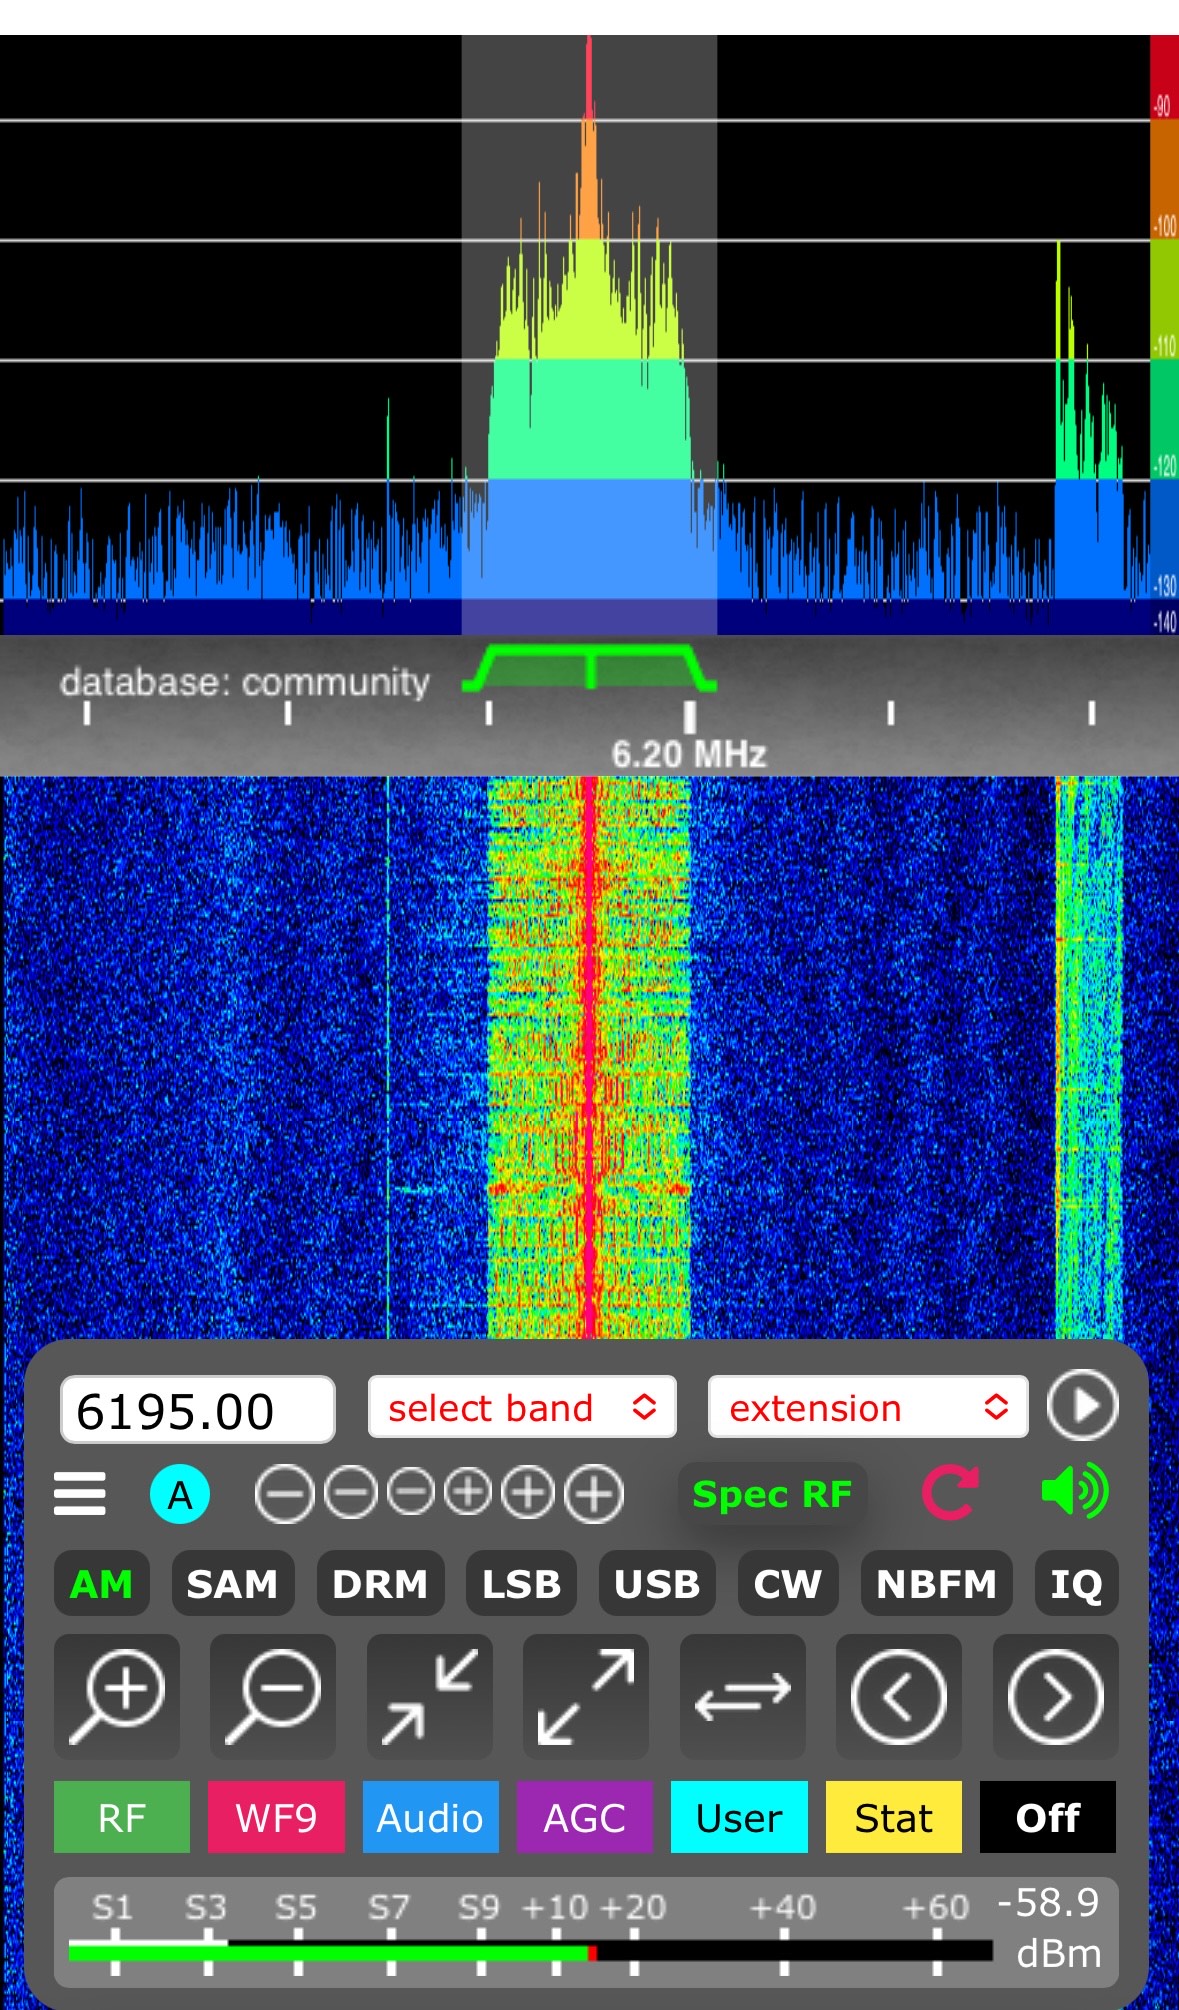Click the red circular reload arrow icon
Image resolution: width=1179 pixels, height=2010 pixels.
pyautogui.click(x=949, y=1494)
